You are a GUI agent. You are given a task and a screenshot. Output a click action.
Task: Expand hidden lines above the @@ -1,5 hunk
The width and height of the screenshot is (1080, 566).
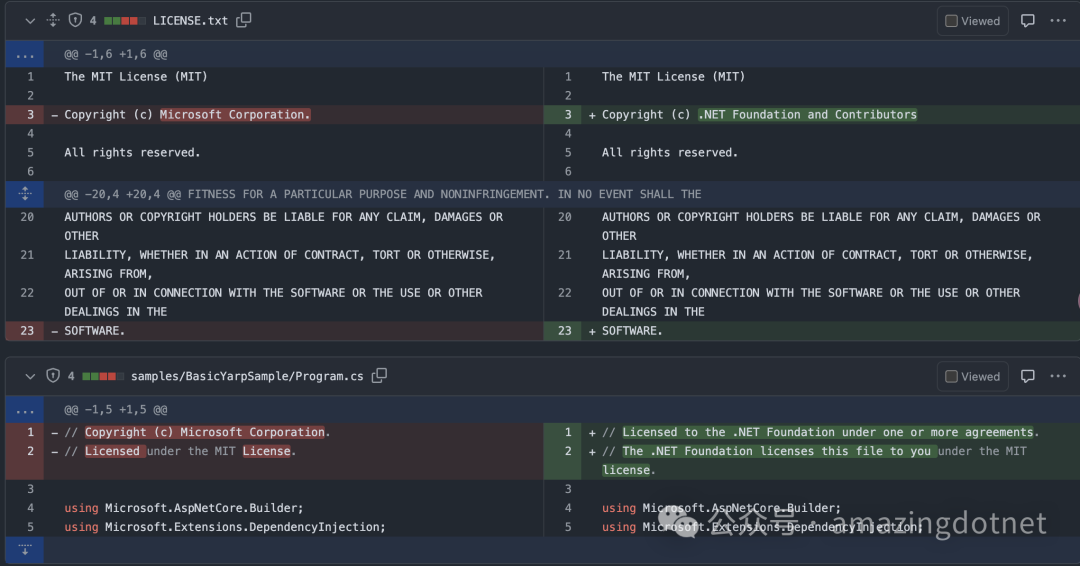pyautogui.click(x=25, y=410)
